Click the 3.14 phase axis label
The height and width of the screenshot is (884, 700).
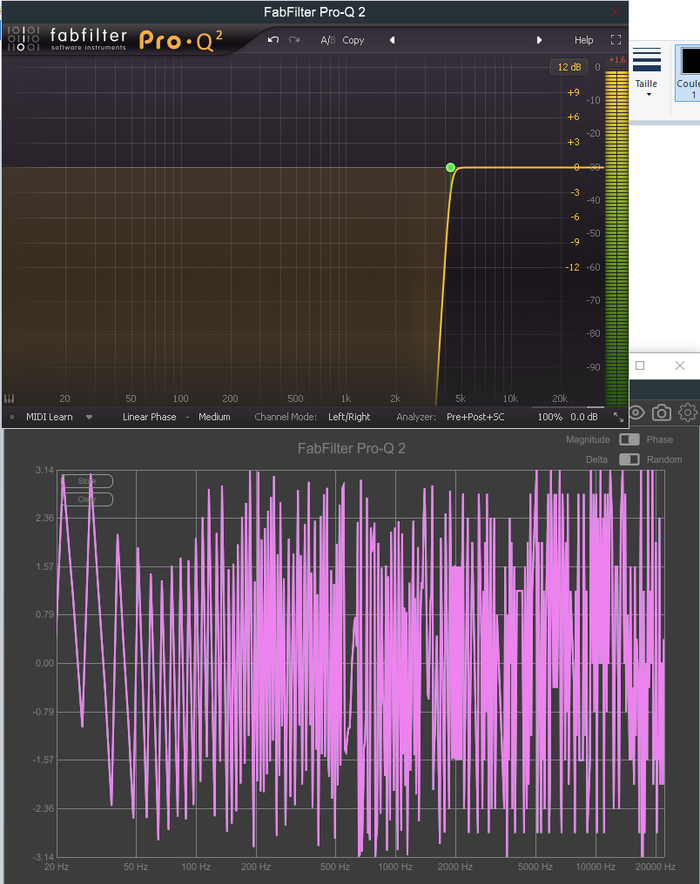45,470
